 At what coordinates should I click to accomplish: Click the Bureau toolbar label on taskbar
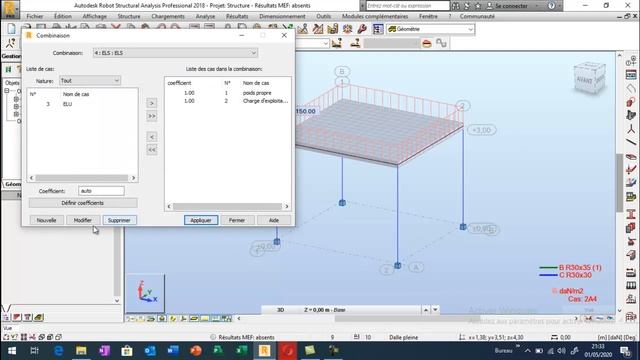pos(503,351)
